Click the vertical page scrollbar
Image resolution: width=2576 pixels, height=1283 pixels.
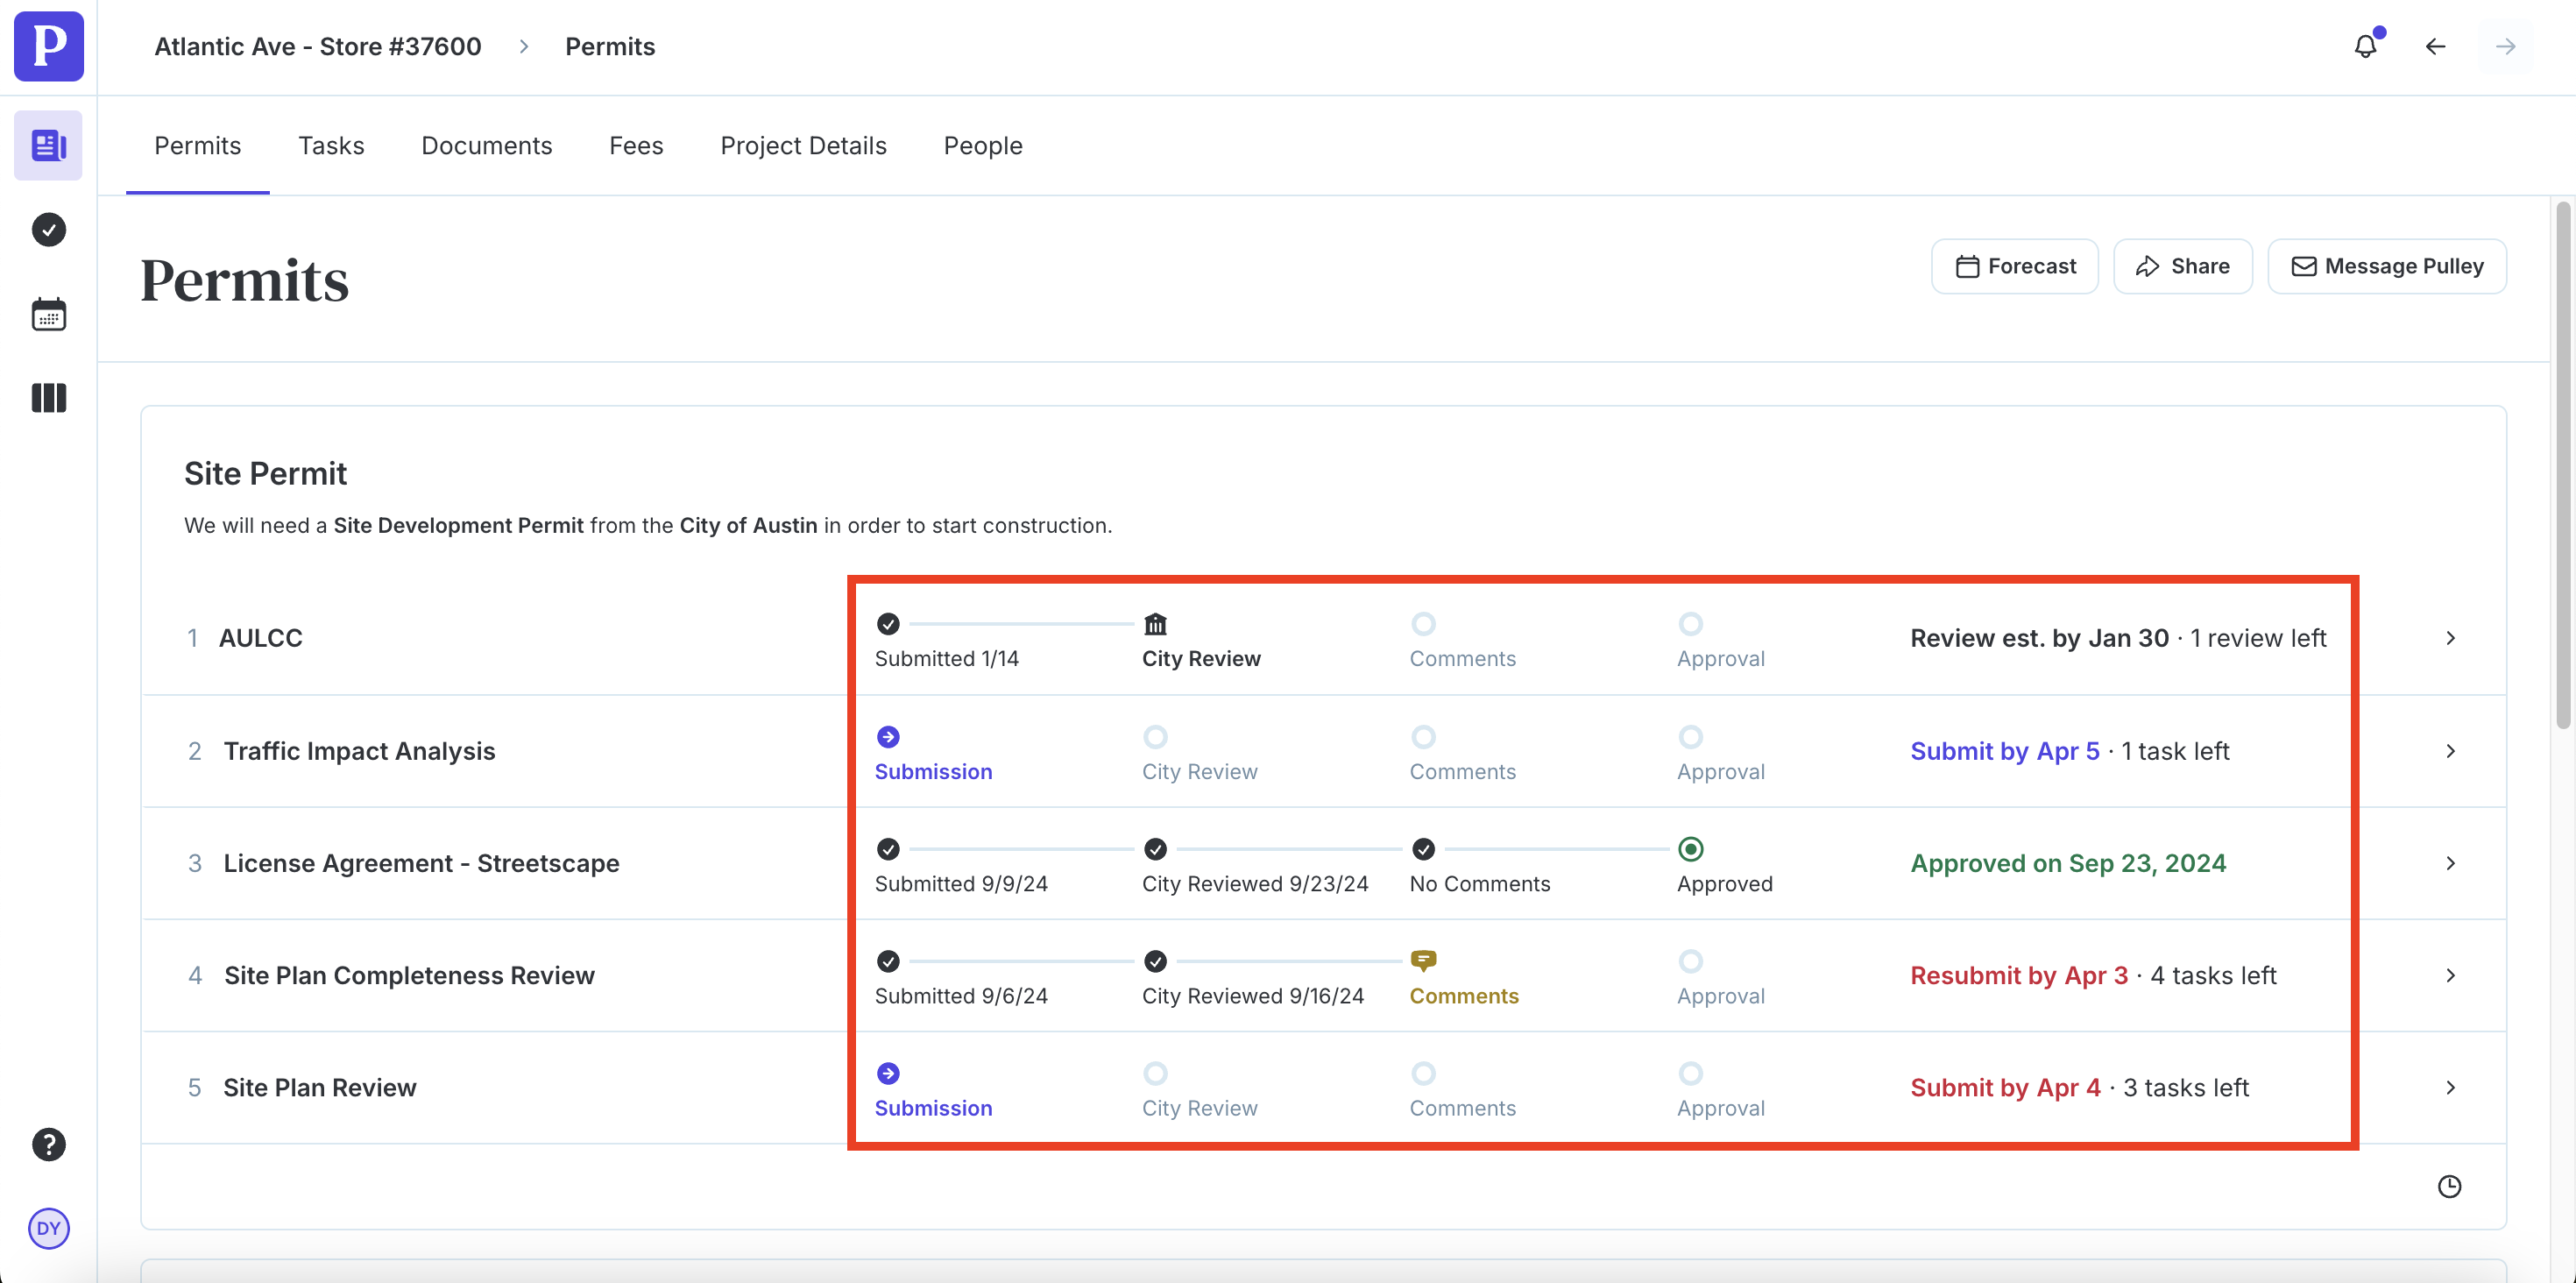[2562, 465]
